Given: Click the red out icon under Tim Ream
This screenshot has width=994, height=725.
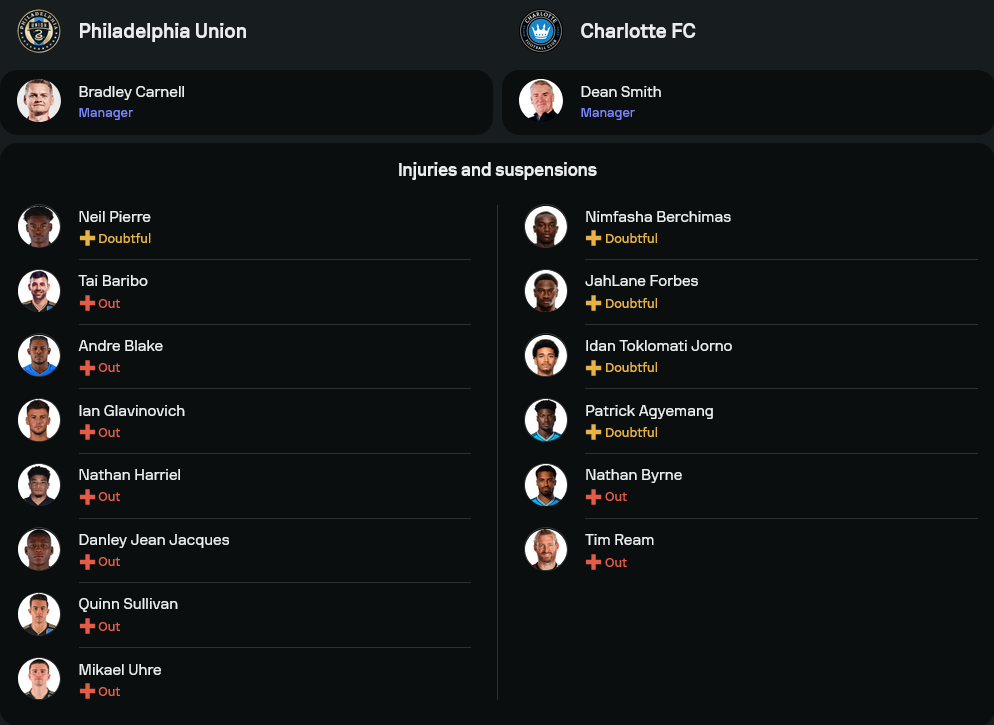Looking at the screenshot, I should click(593, 562).
